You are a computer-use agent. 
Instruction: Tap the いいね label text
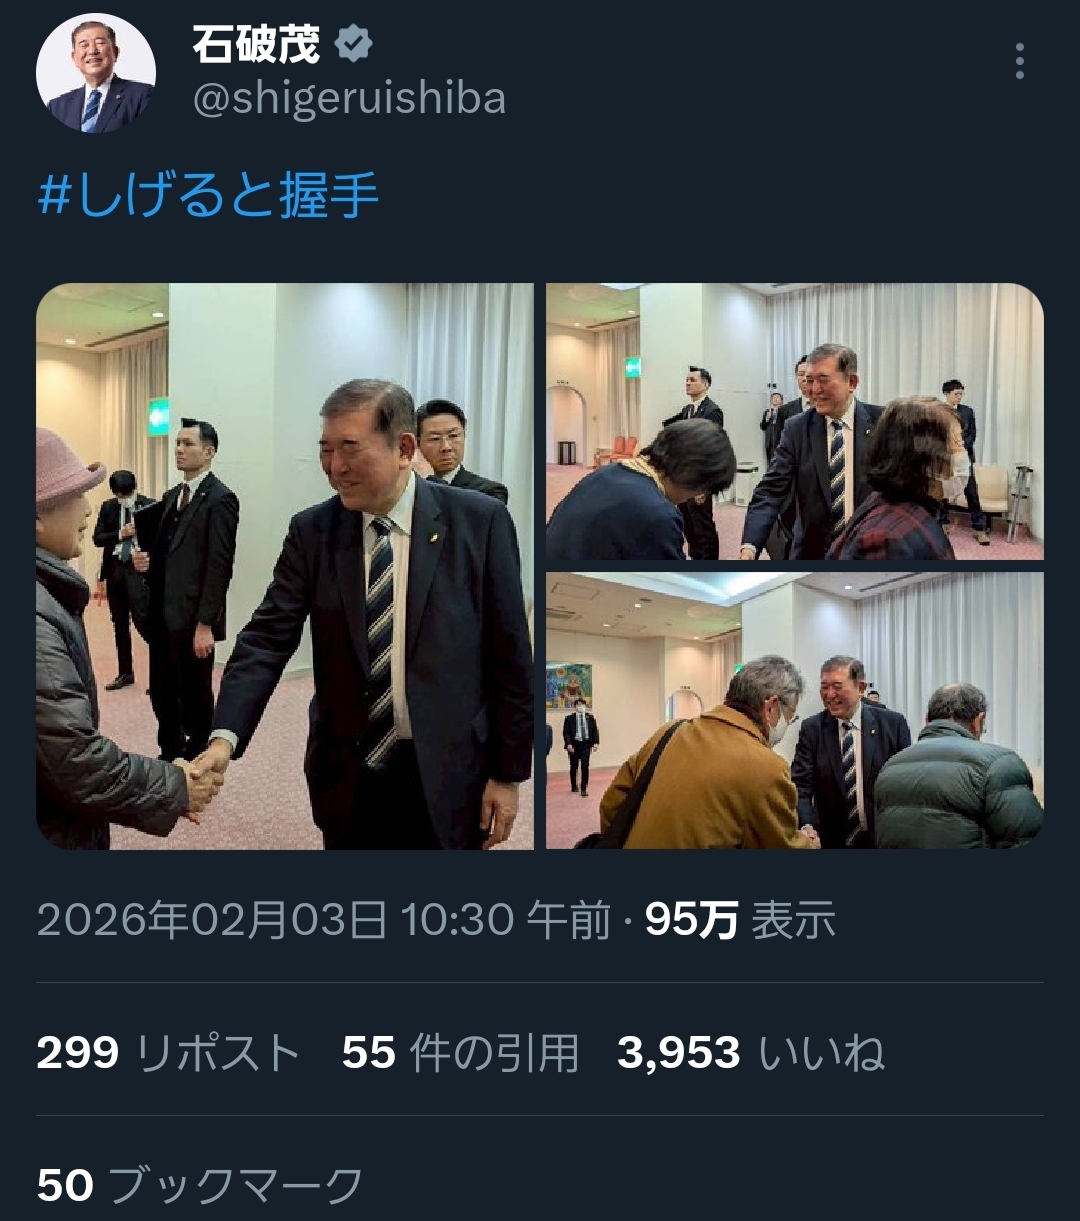pyautogui.click(x=822, y=1053)
